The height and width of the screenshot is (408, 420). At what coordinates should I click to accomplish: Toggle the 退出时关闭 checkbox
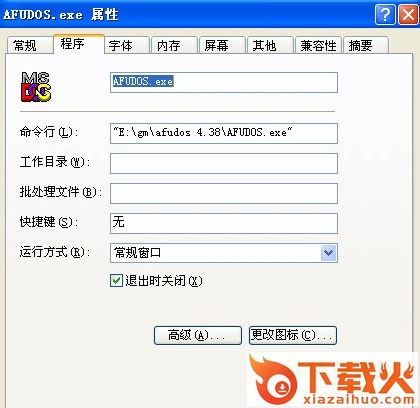(x=116, y=281)
